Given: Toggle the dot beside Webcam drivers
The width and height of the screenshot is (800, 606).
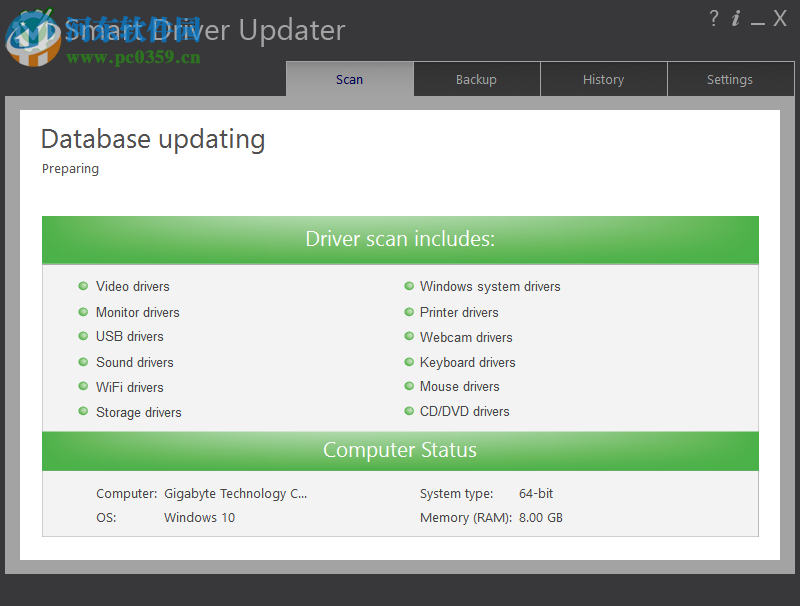Looking at the screenshot, I should coord(409,337).
